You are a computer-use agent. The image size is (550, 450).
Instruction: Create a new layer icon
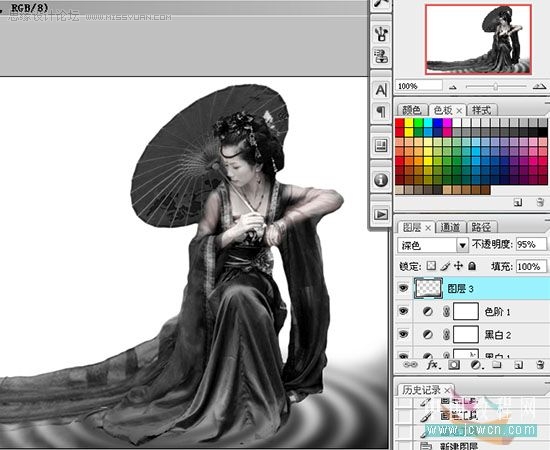click(518, 365)
